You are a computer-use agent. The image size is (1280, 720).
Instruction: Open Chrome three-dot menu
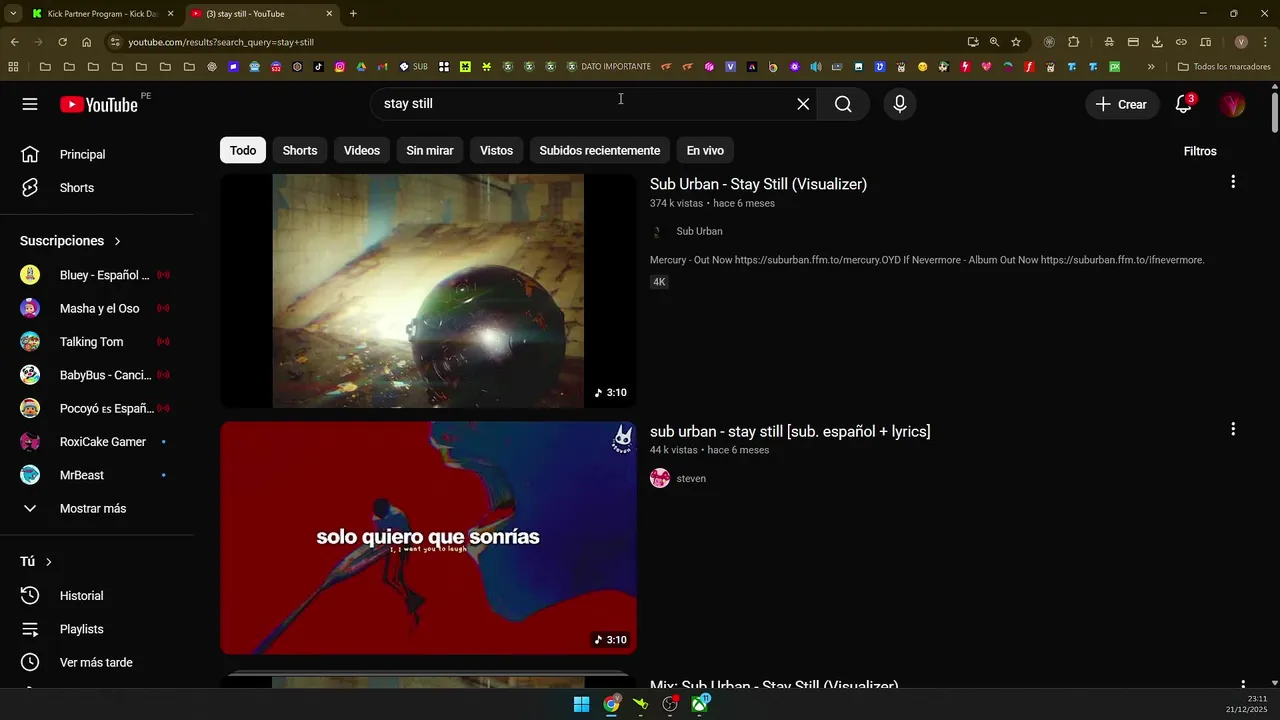(x=1264, y=42)
